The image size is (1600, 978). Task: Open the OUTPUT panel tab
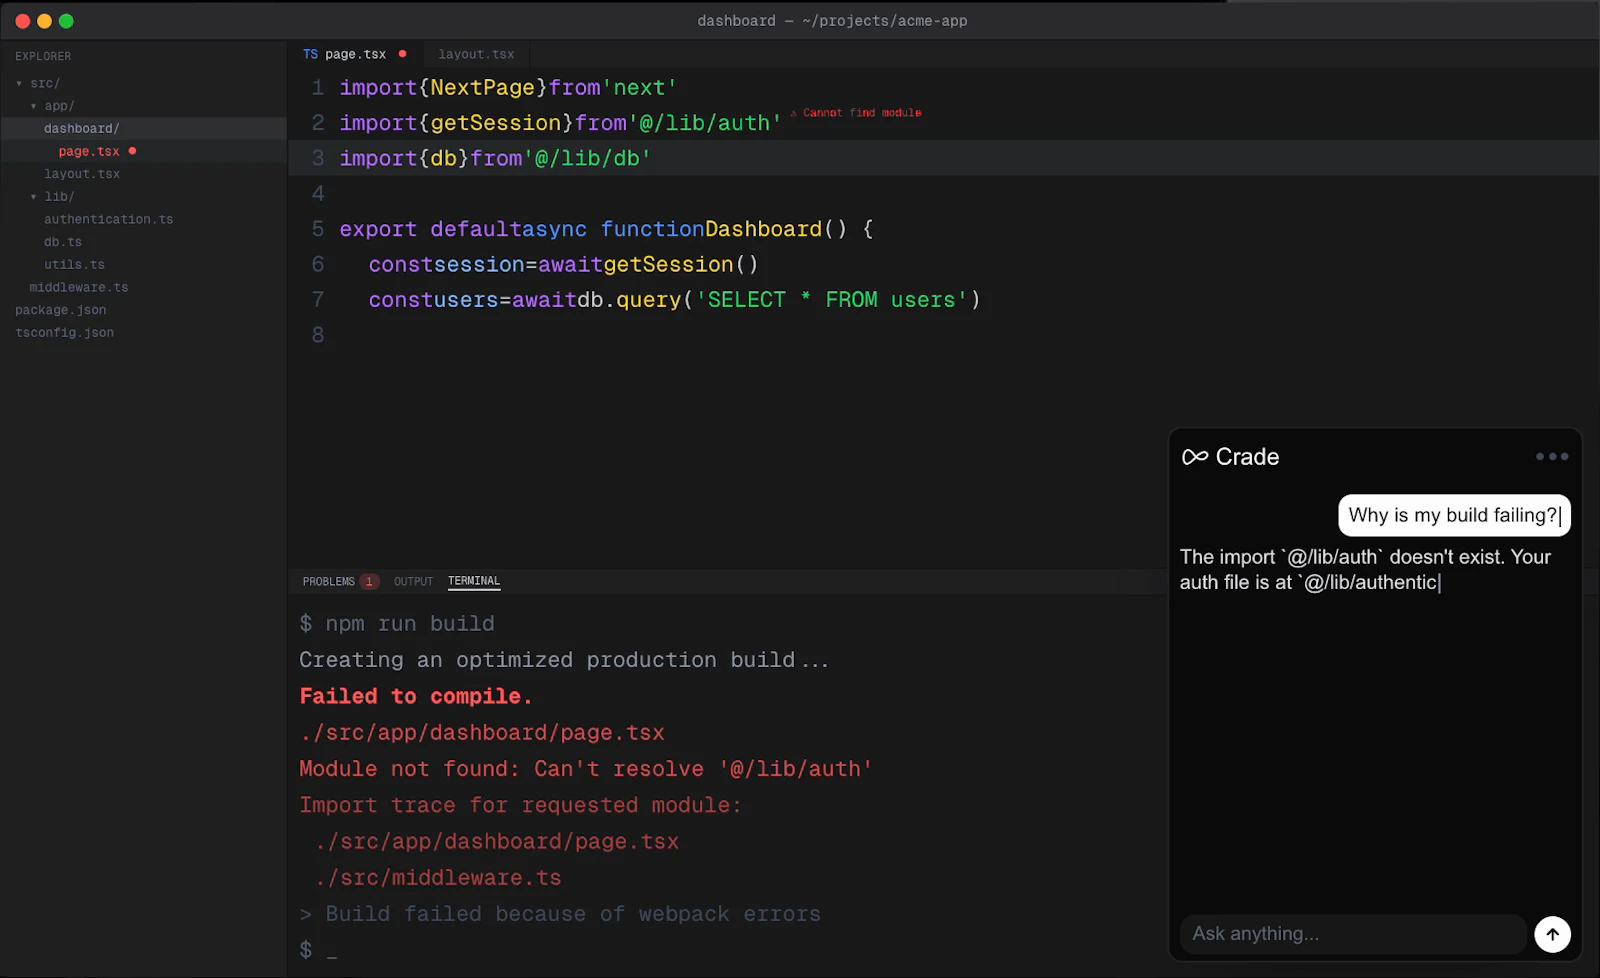pos(413,581)
